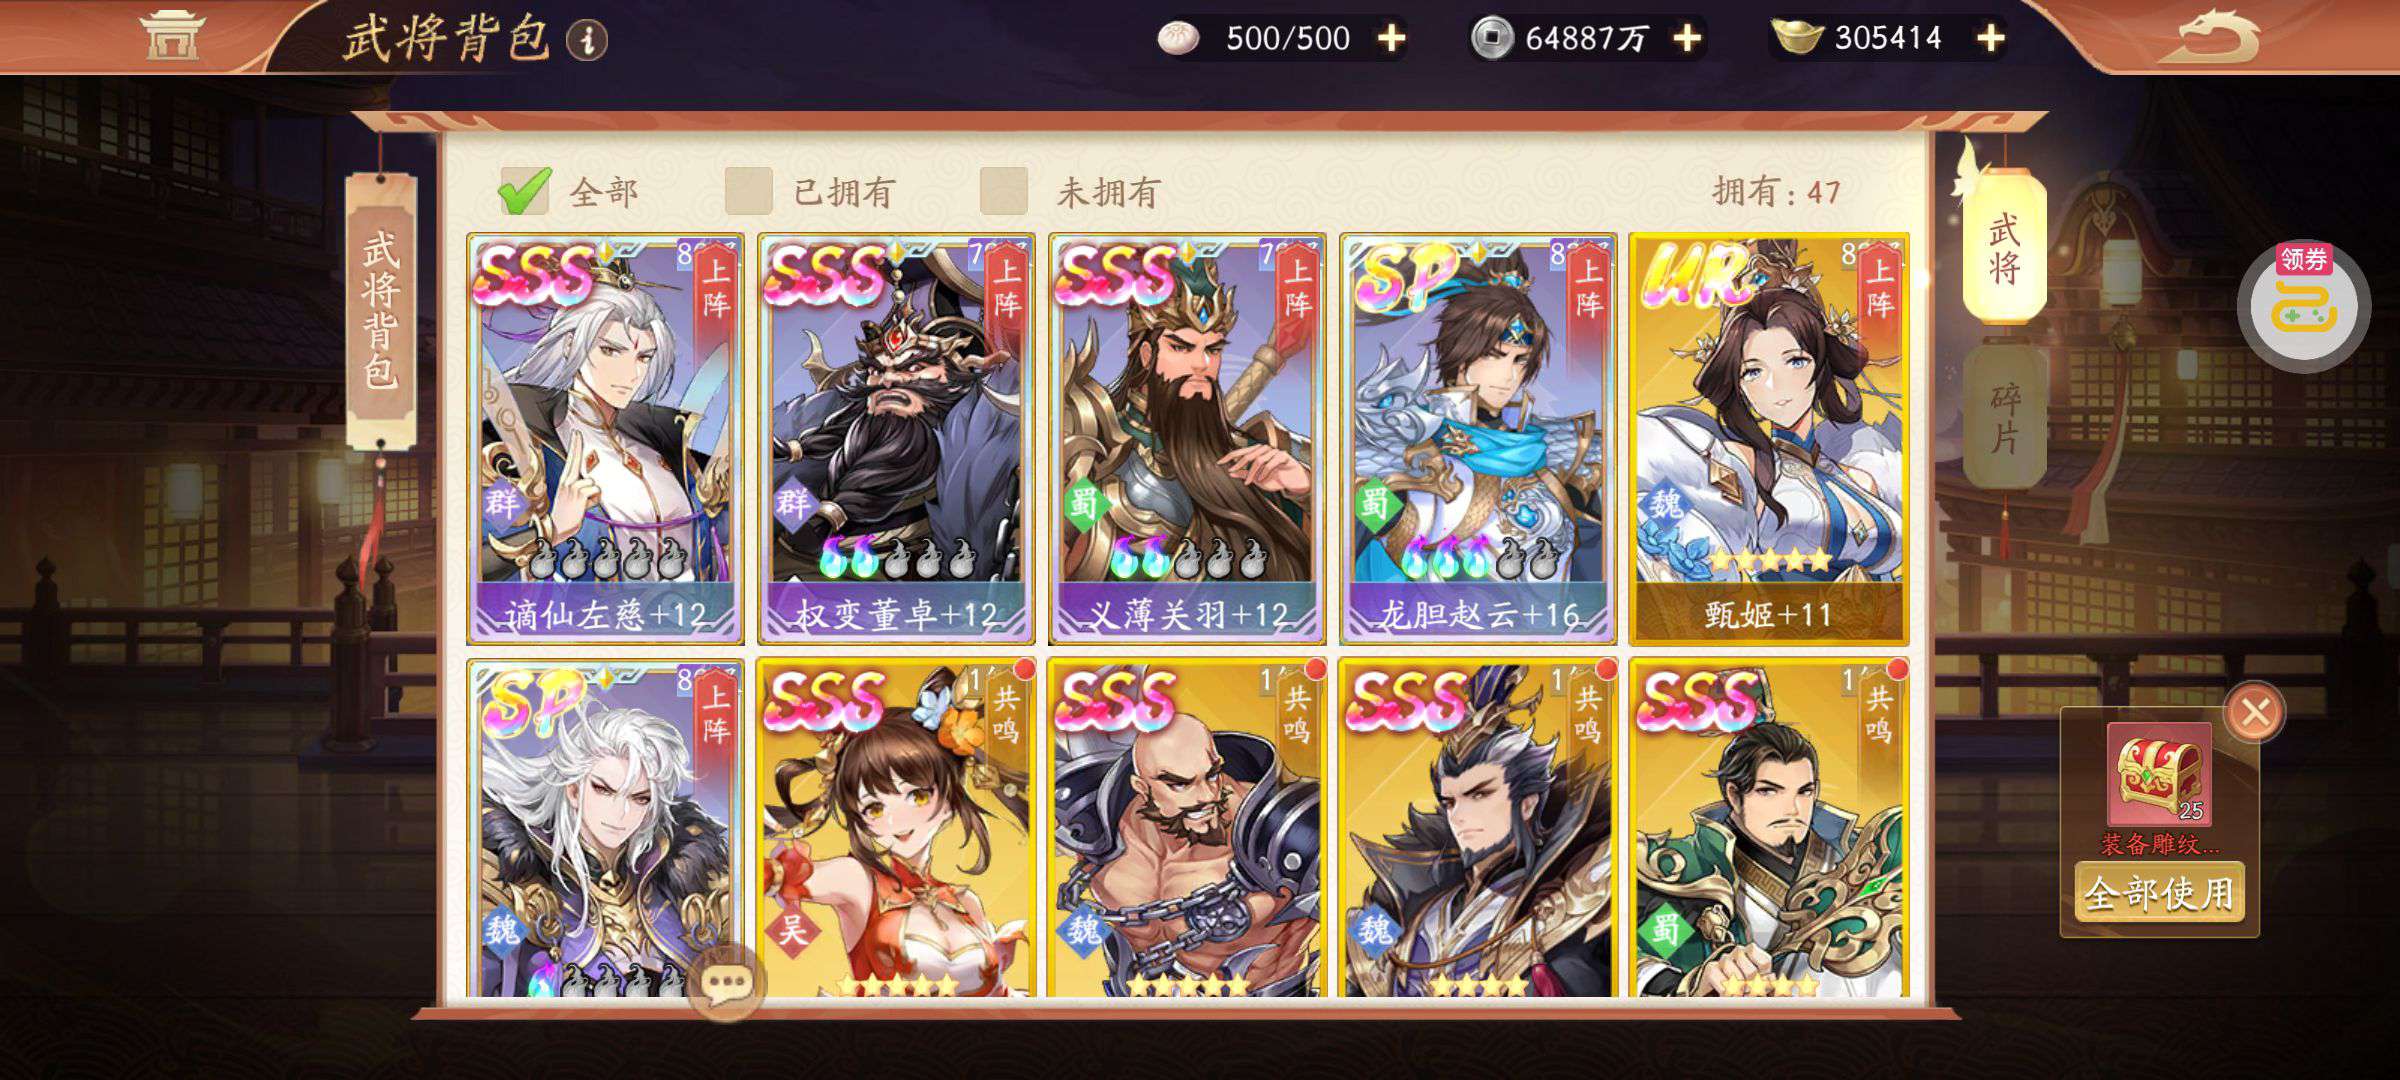Screen dimensions: 2400x1080
Task: Select the 谪仙左慈+12 hero card
Action: [605, 439]
